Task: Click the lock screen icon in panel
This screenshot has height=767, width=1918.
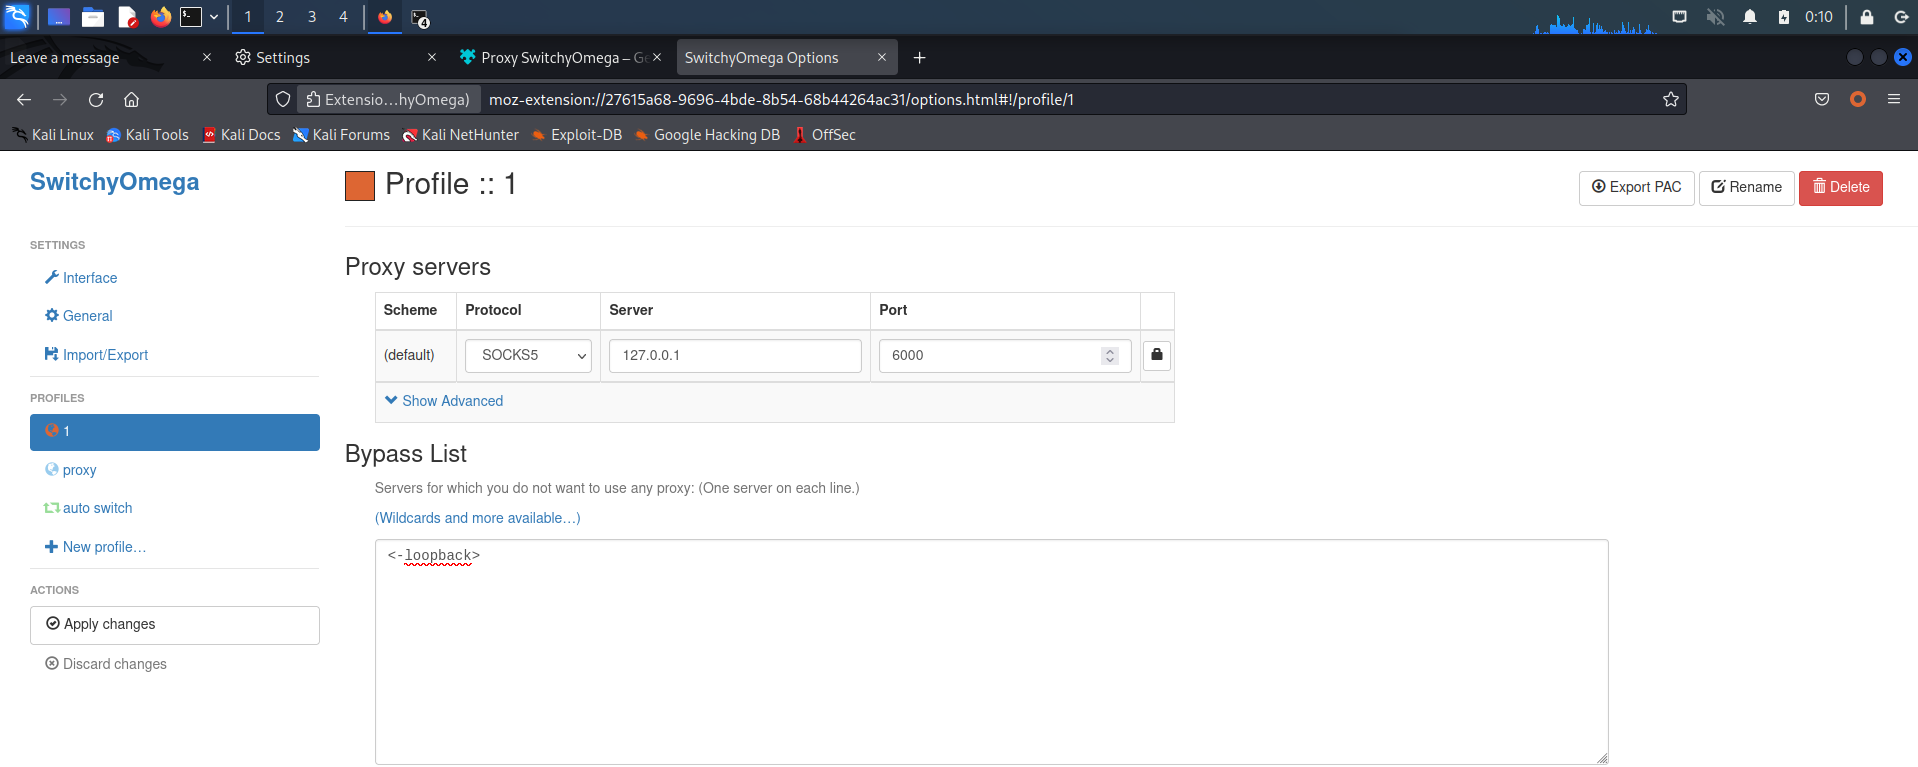Action: [x=1866, y=17]
